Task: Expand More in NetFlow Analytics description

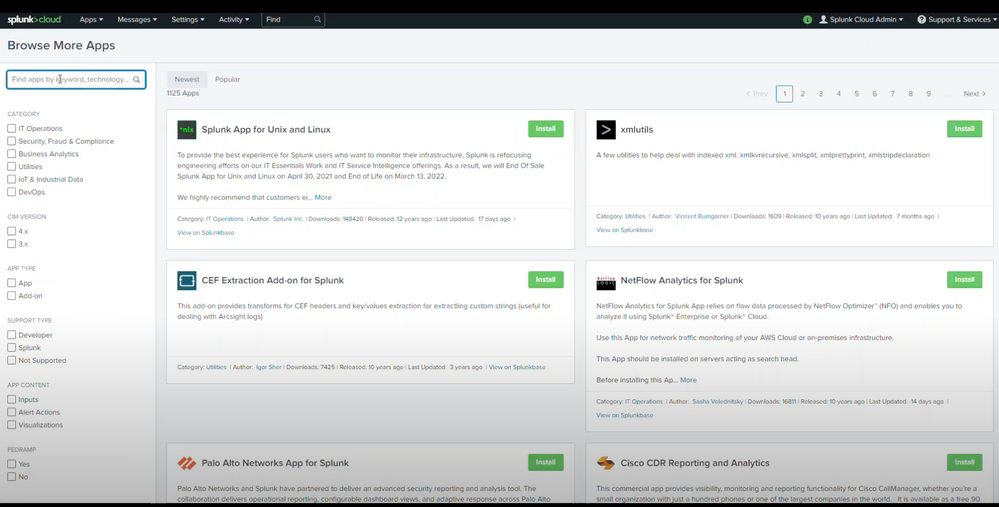Action: pos(688,380)
